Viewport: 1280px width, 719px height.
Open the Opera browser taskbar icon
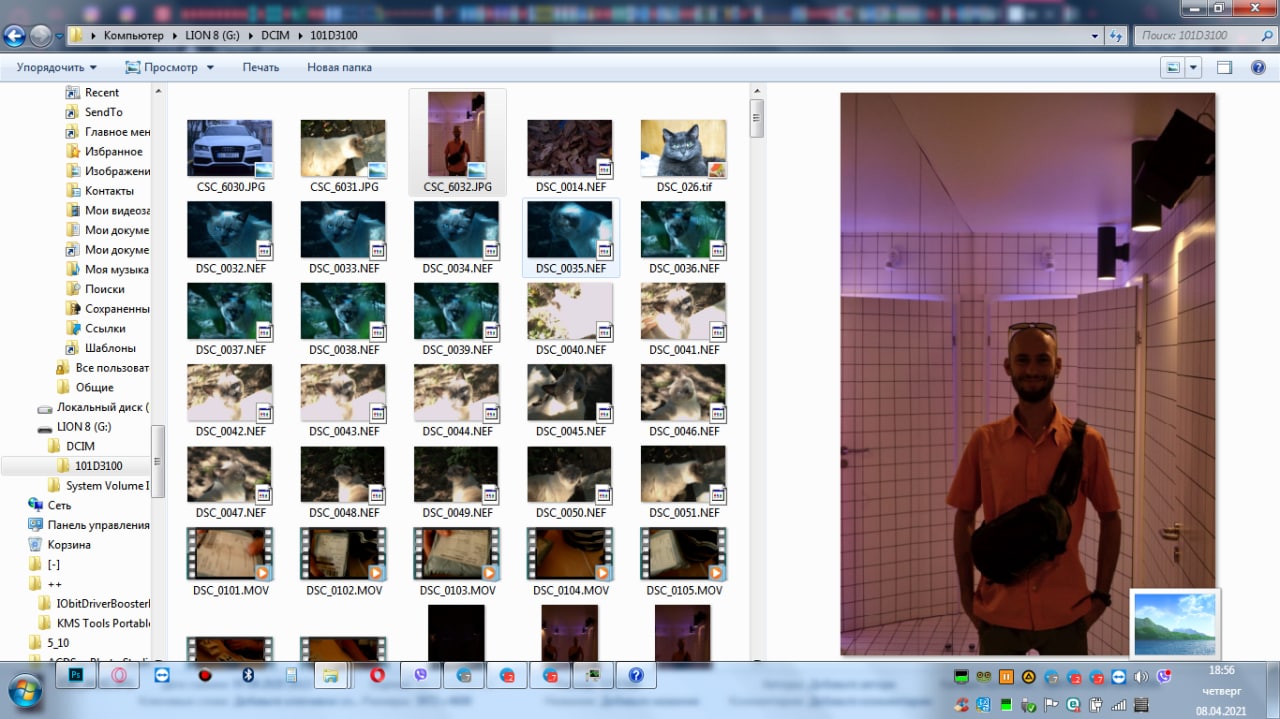(378, 676)
